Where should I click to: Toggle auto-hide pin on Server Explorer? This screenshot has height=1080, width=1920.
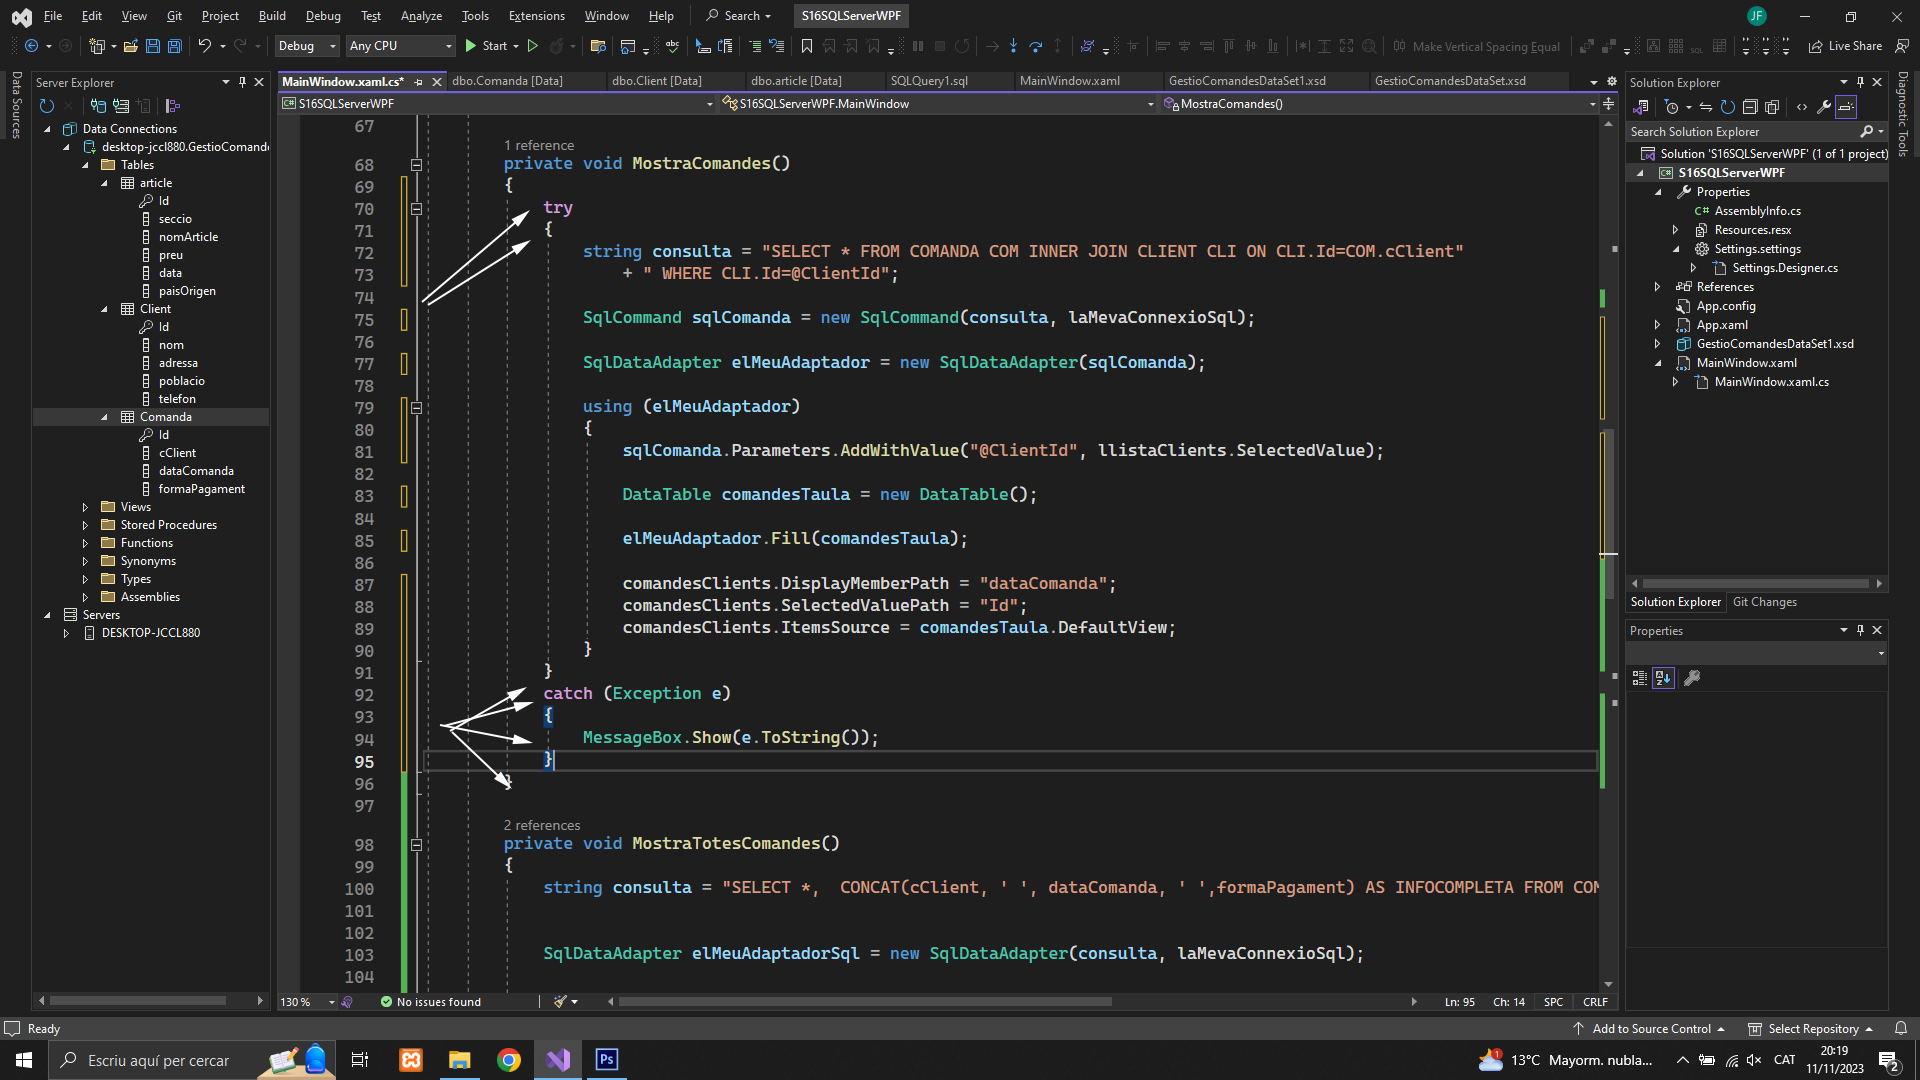[x=242, y=82]
